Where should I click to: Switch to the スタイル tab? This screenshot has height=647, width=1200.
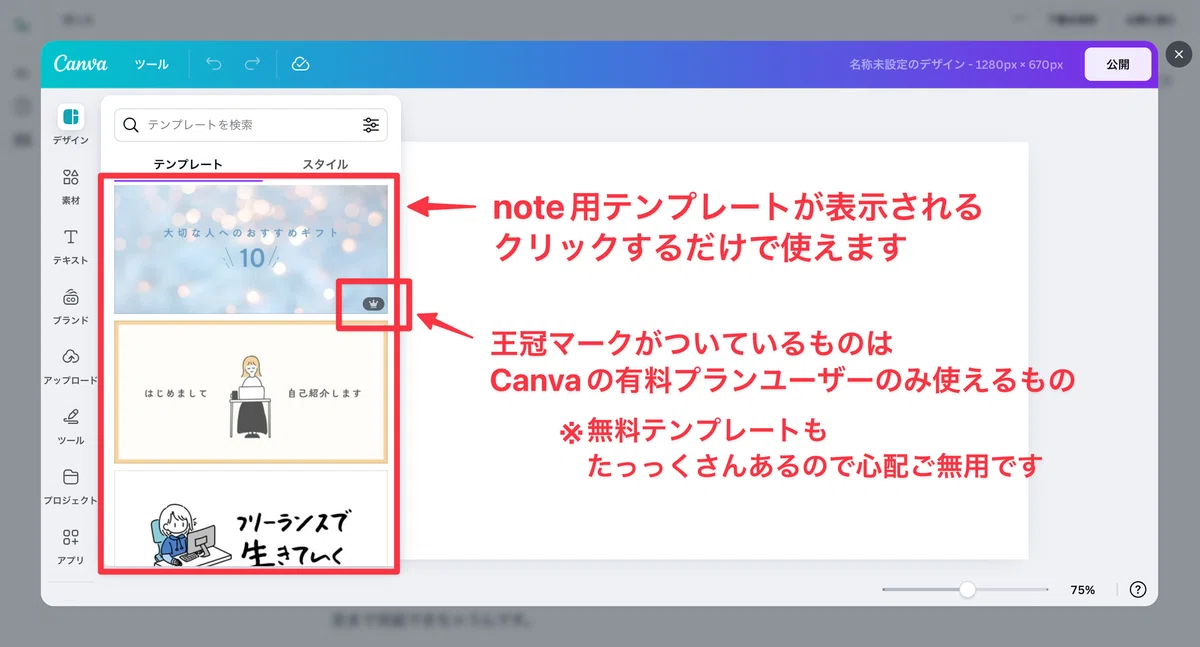(325, 164)
